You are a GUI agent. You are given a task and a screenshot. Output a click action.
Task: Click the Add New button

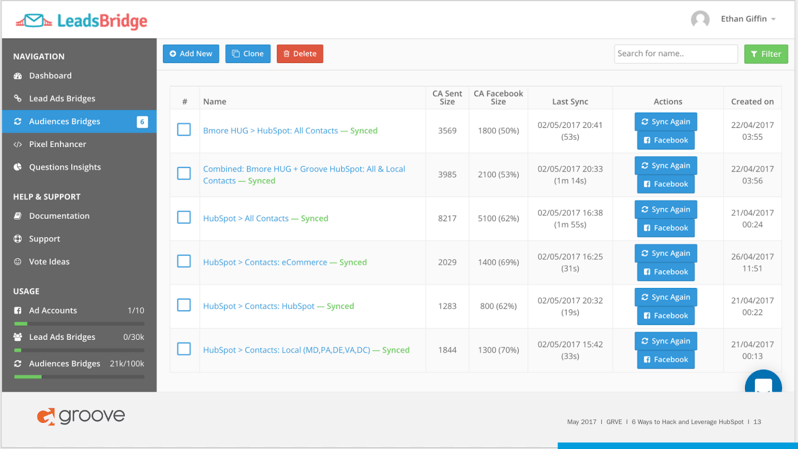coord(191,54)
